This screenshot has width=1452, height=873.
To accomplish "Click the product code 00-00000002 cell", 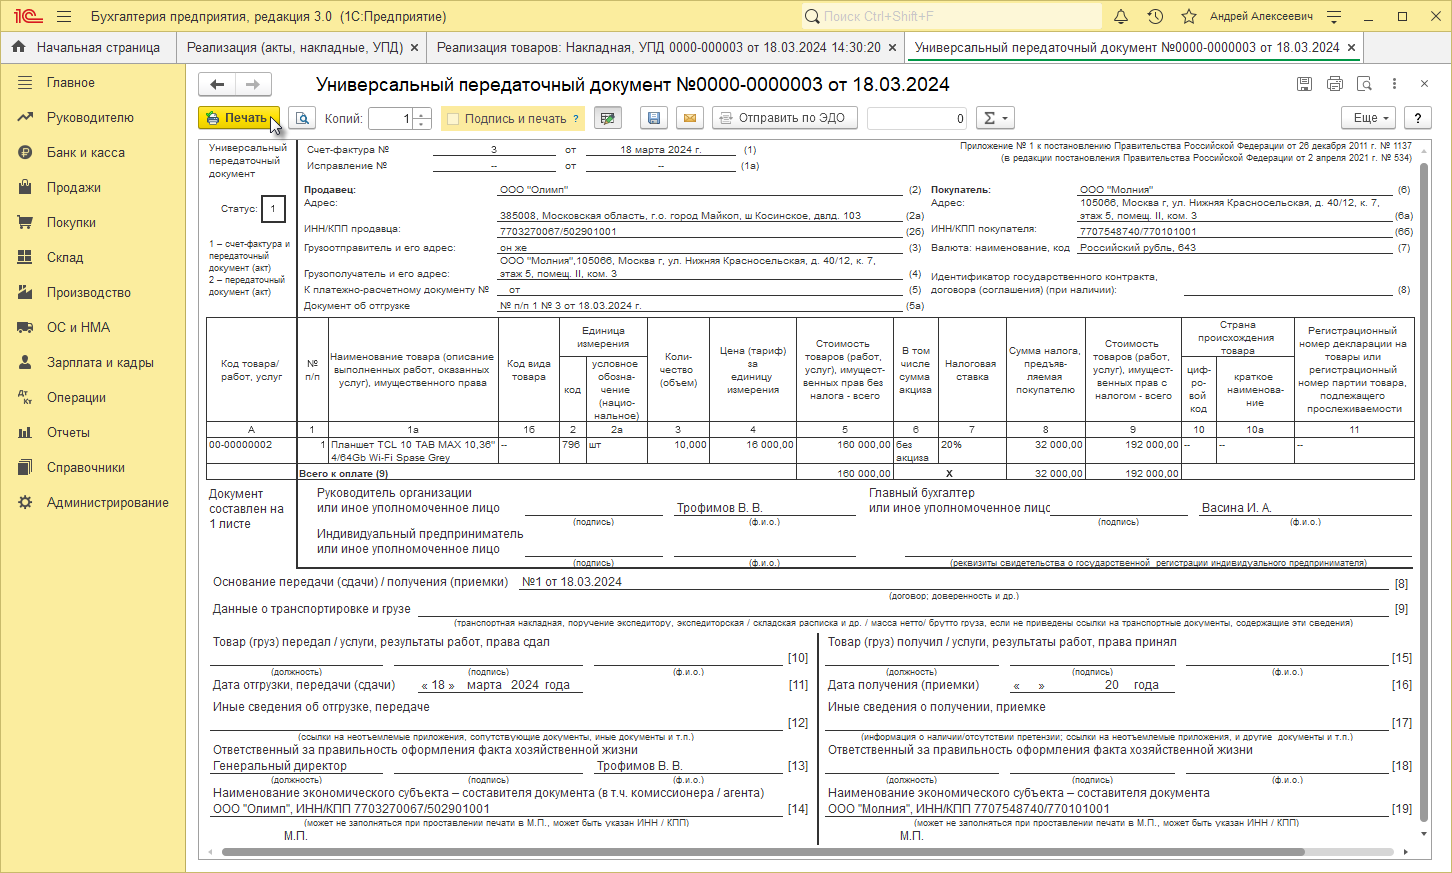I will (251, 450).
